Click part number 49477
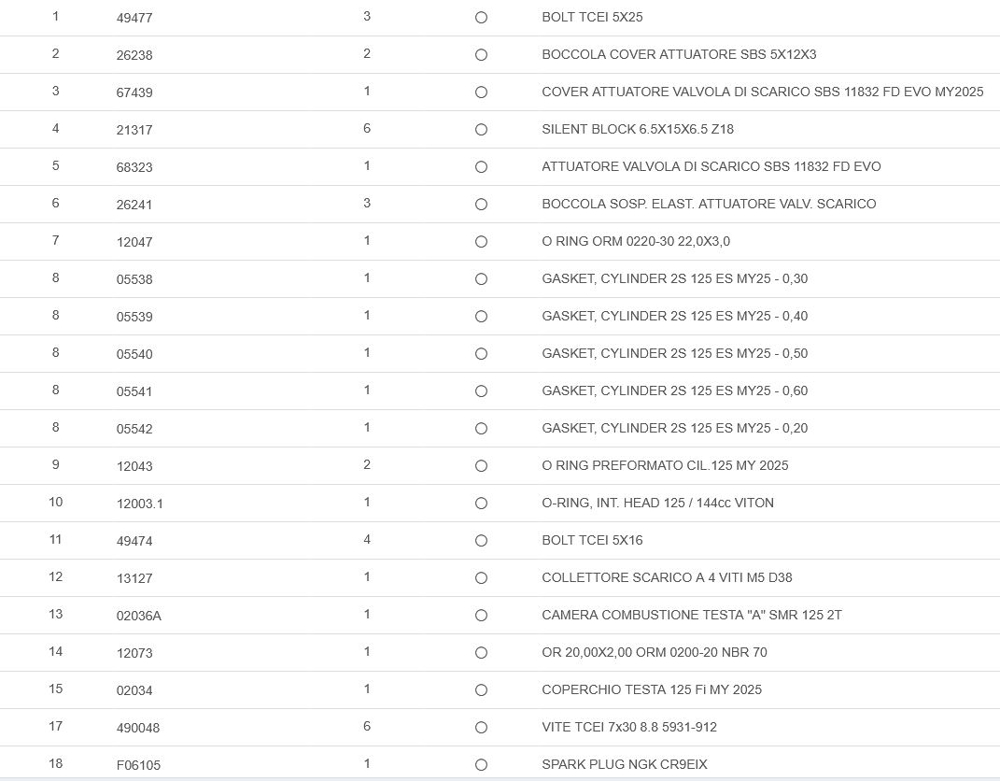 pos(134,18)
